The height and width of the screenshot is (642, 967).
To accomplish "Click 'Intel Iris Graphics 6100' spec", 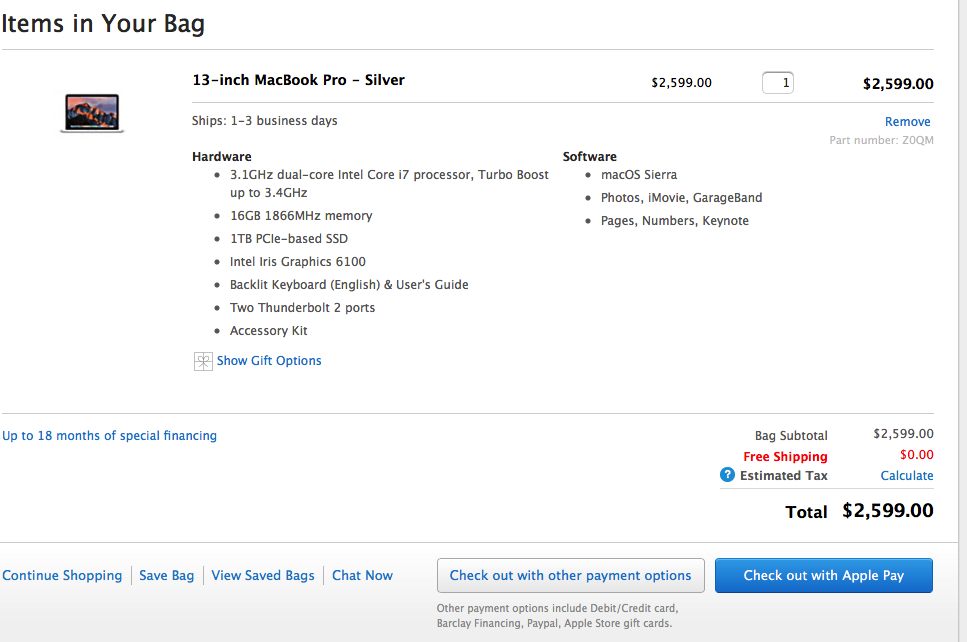I will point(298,261).
